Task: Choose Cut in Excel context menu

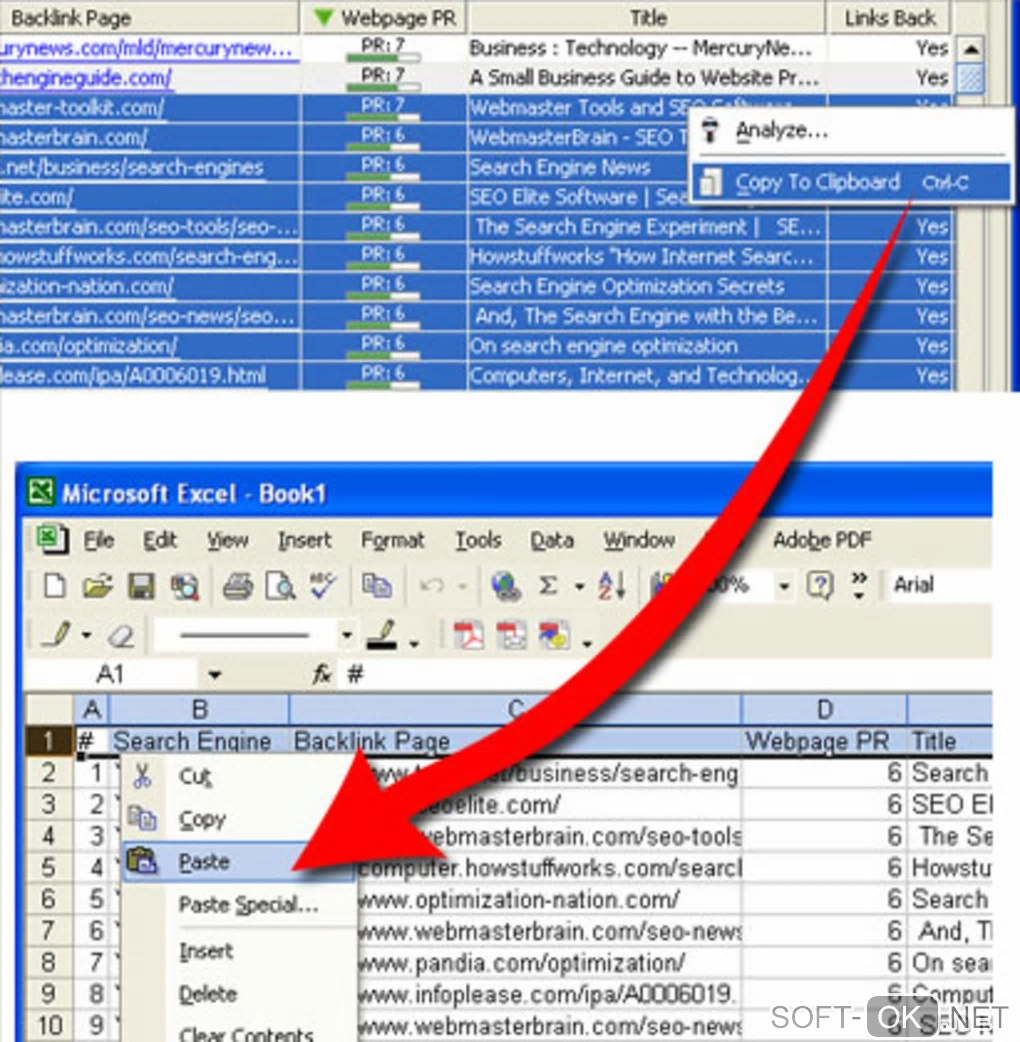Action: coord(239,776)
